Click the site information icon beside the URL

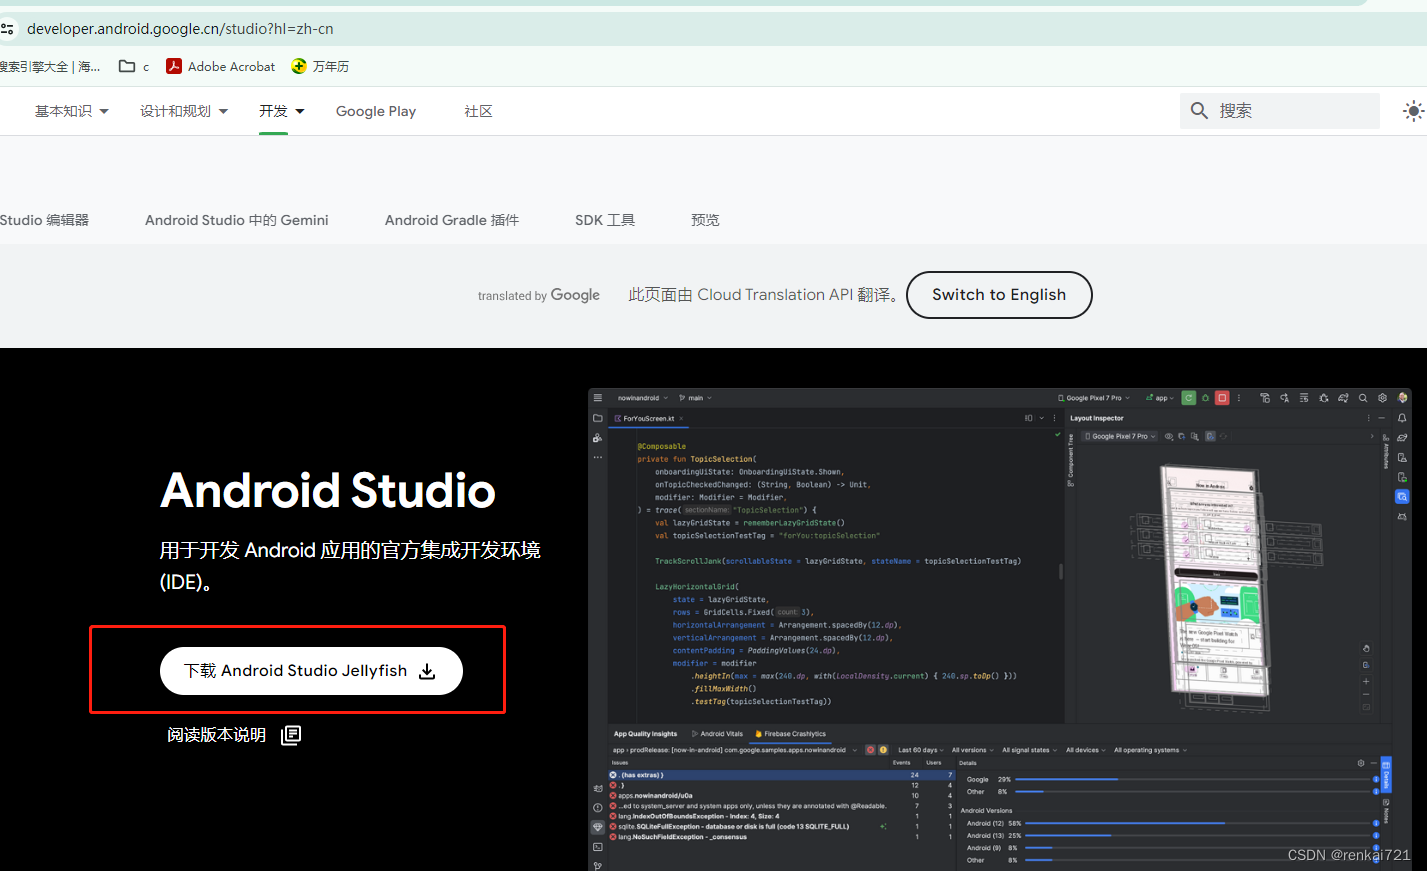(x=7, y=29)
